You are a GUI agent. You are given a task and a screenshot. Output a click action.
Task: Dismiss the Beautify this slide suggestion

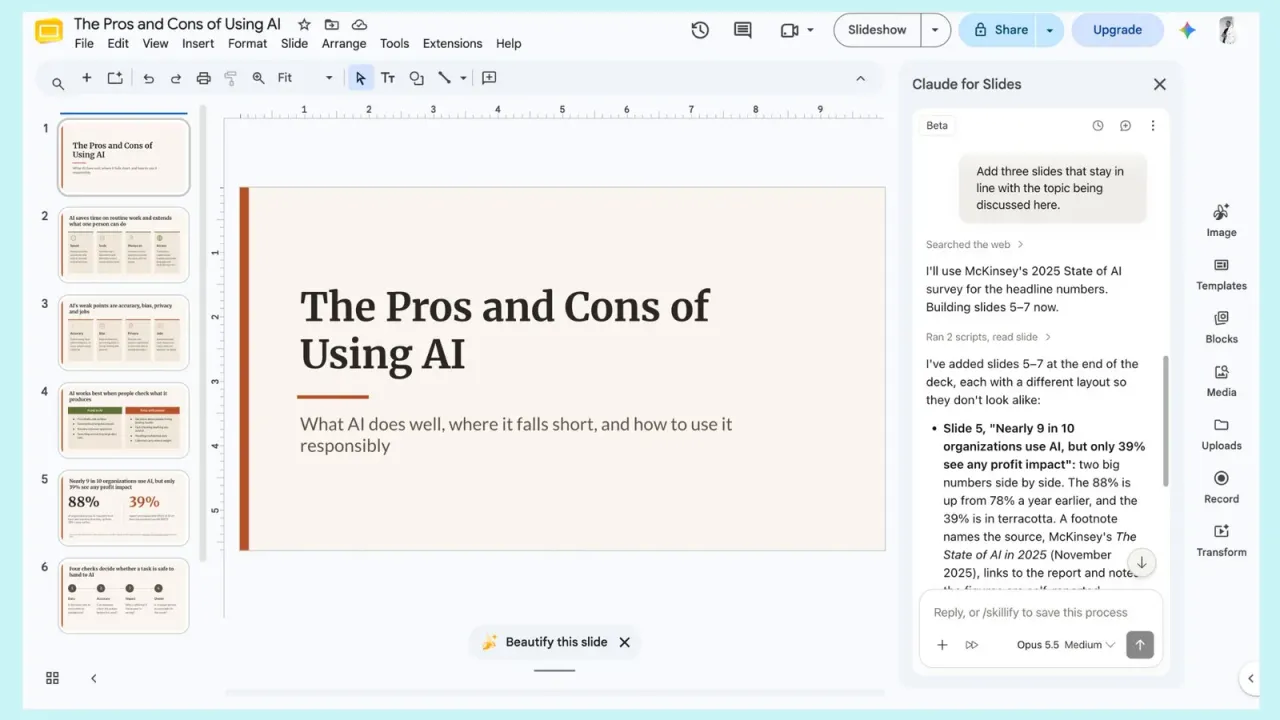[x=625, y=642]
